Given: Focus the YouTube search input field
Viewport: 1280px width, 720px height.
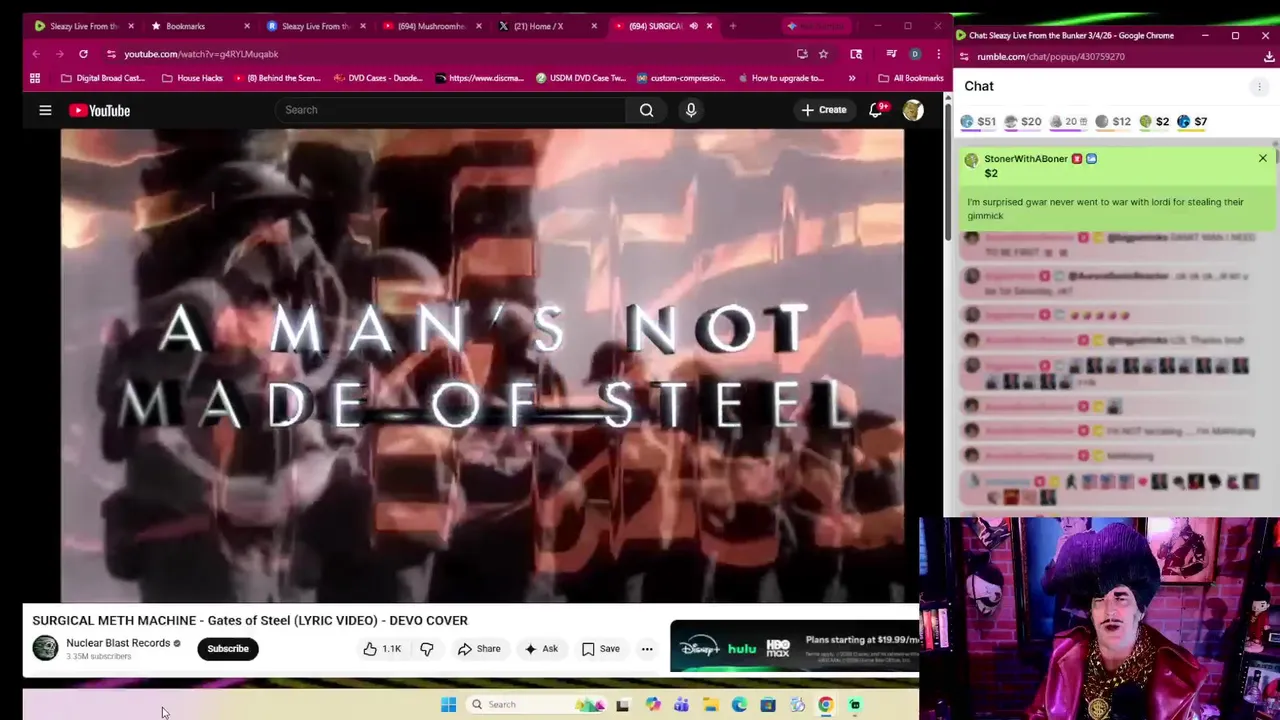Looking at the screenshot, I should (450, 110).
